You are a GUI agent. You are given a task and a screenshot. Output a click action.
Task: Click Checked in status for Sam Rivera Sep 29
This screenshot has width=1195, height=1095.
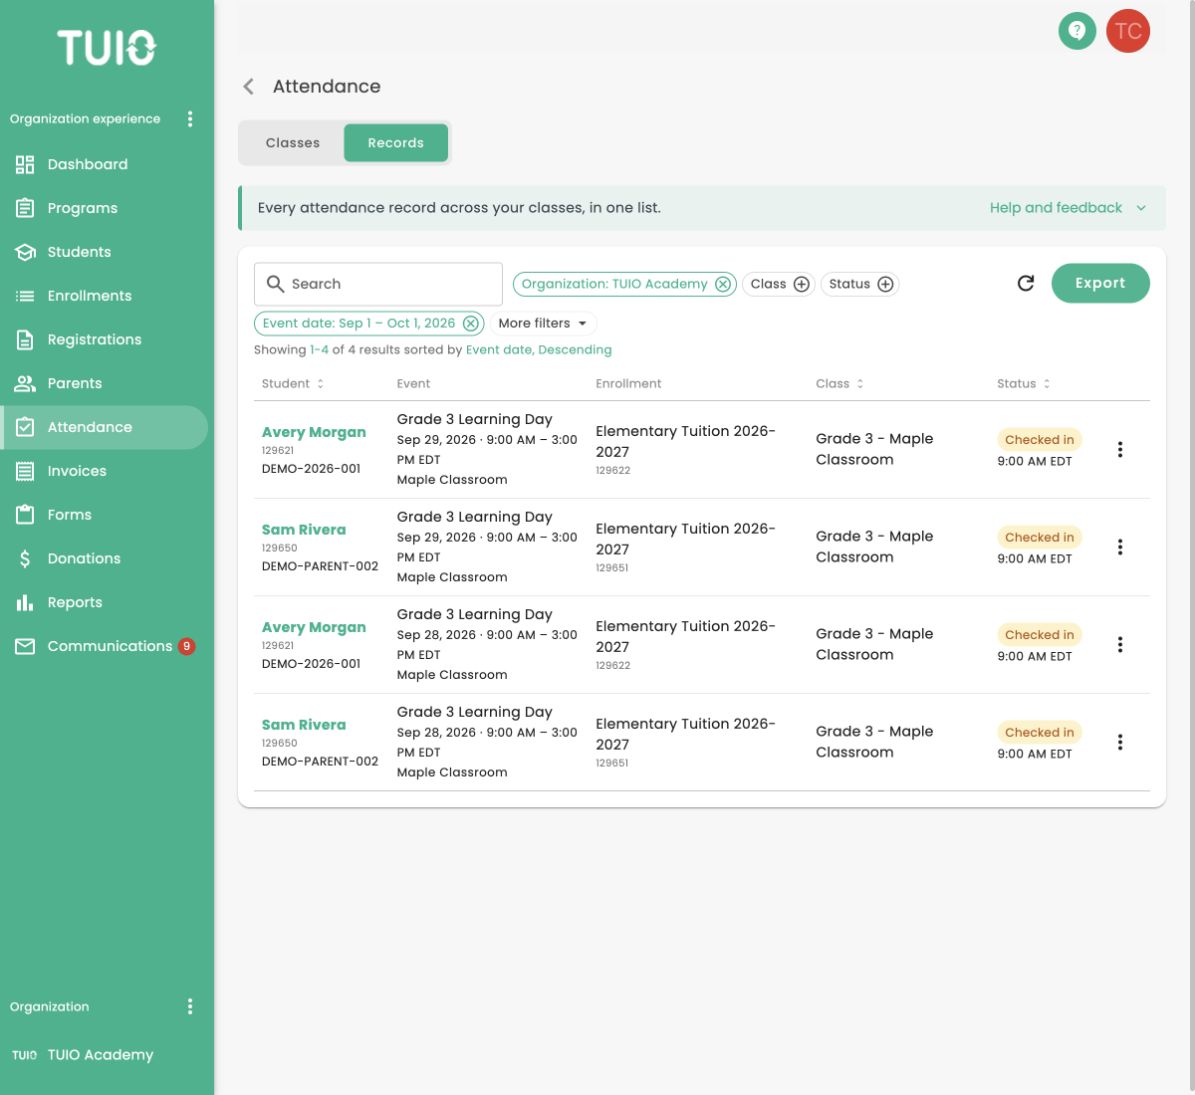click(1039, 537)
